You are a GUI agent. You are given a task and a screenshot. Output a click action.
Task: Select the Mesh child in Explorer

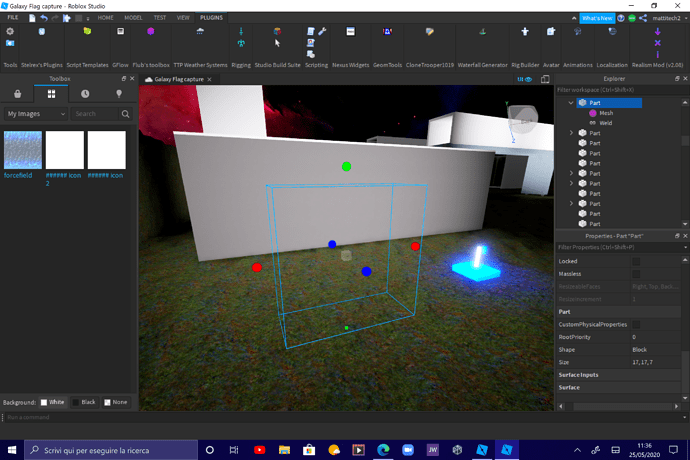click(606, 113)
